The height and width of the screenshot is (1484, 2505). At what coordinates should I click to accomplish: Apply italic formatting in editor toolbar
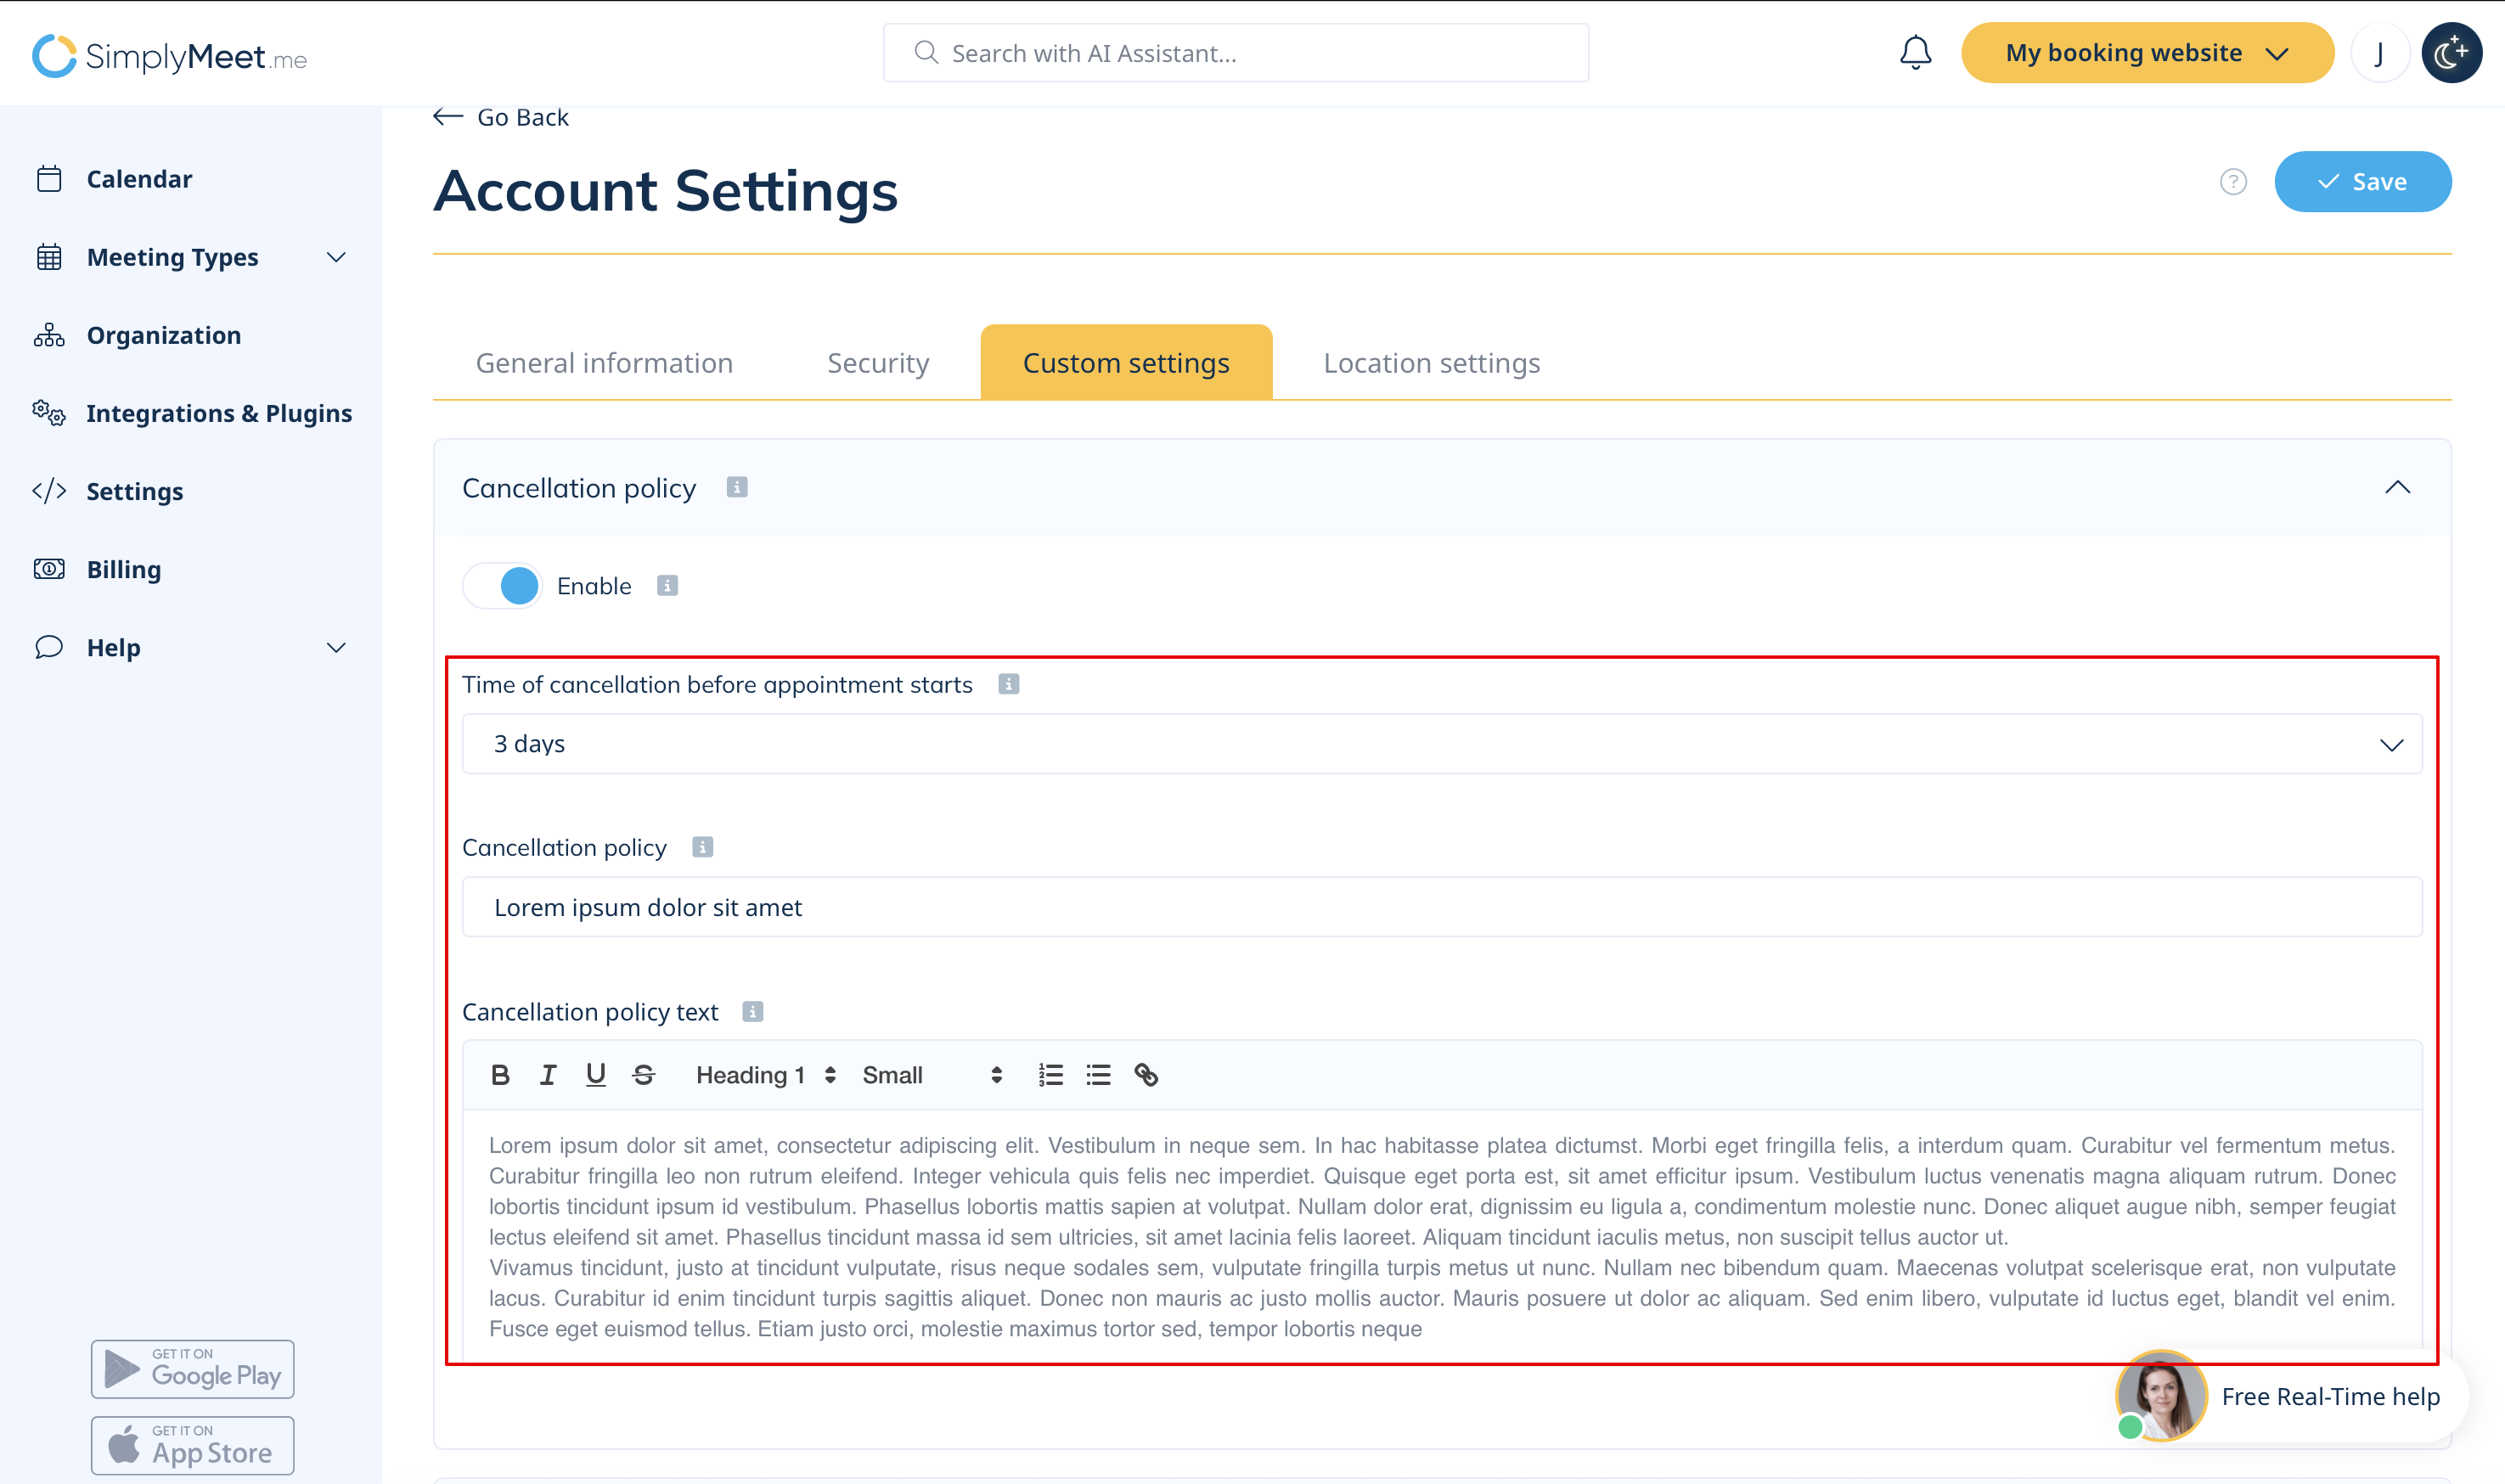pos(548,1075)
